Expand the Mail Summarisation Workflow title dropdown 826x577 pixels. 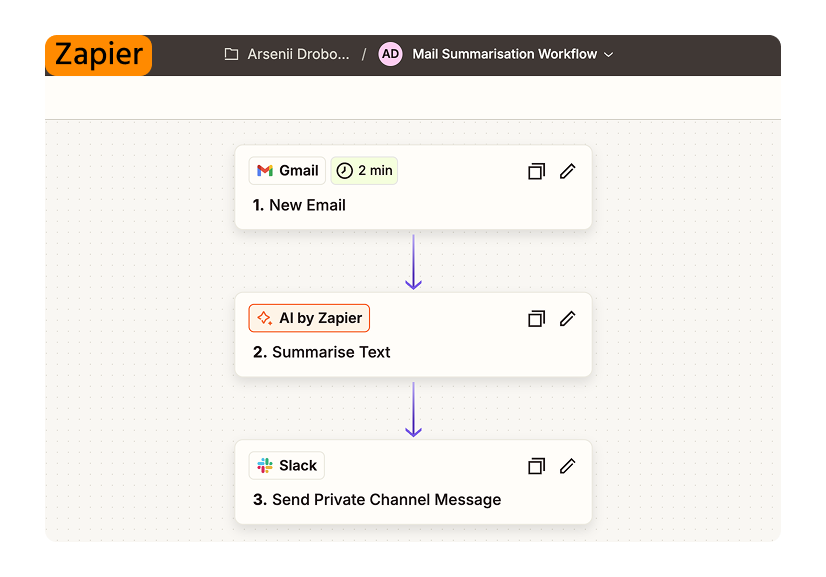(609, 55)
